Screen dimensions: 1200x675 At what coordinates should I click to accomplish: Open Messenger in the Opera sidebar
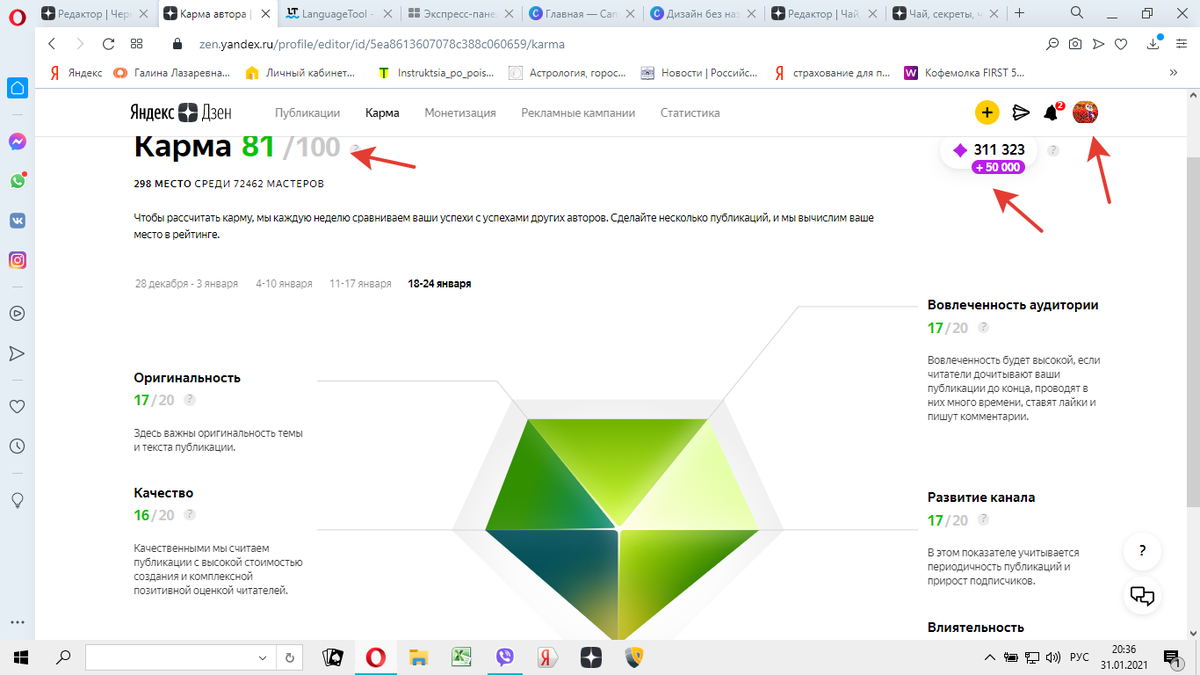click(17, 142)
